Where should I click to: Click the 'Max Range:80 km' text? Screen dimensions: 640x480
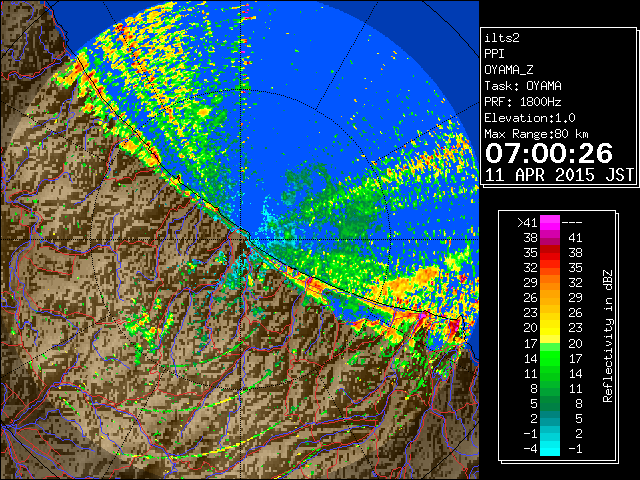(536, 134)
